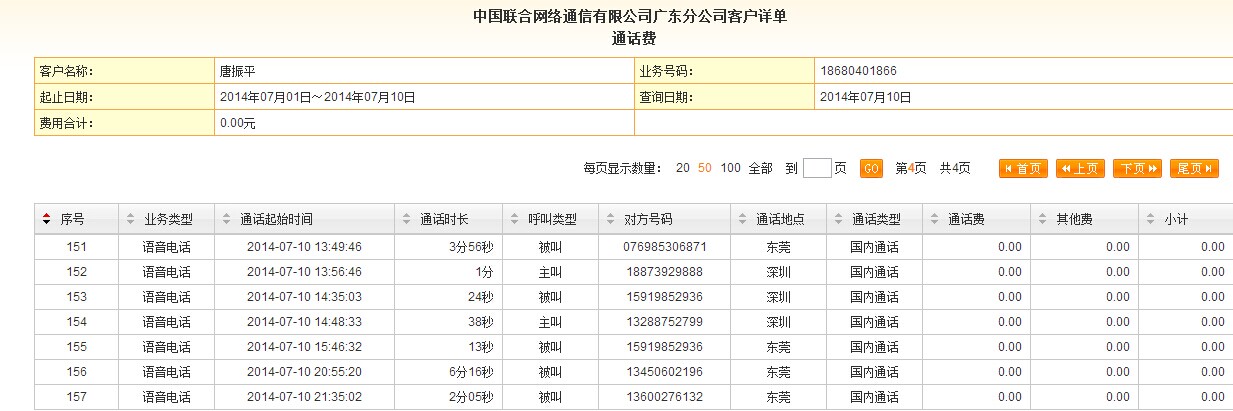Go to previous page with 上页 button
This screenshot has height=411, width=1233.
[1080, 169]
